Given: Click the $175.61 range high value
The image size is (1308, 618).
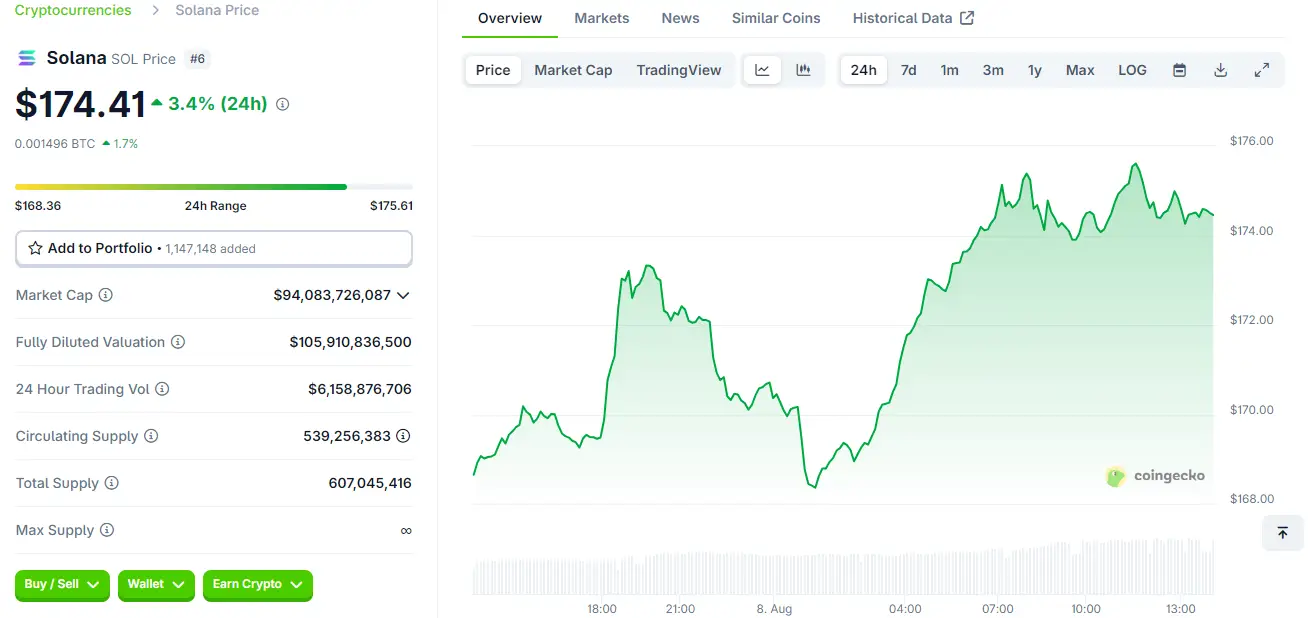Looking at the screenshot, I should (x=391, y=206).
